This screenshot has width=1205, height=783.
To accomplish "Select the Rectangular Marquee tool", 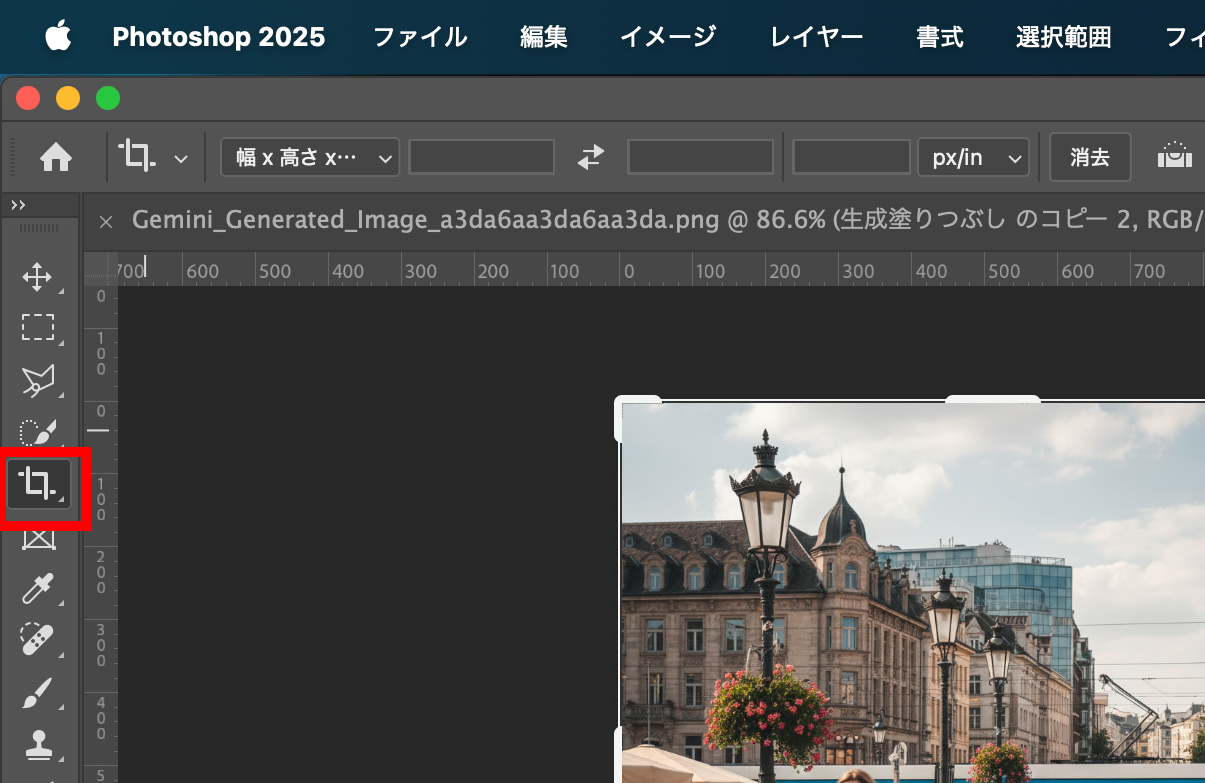I will click(x=38, y=327).
